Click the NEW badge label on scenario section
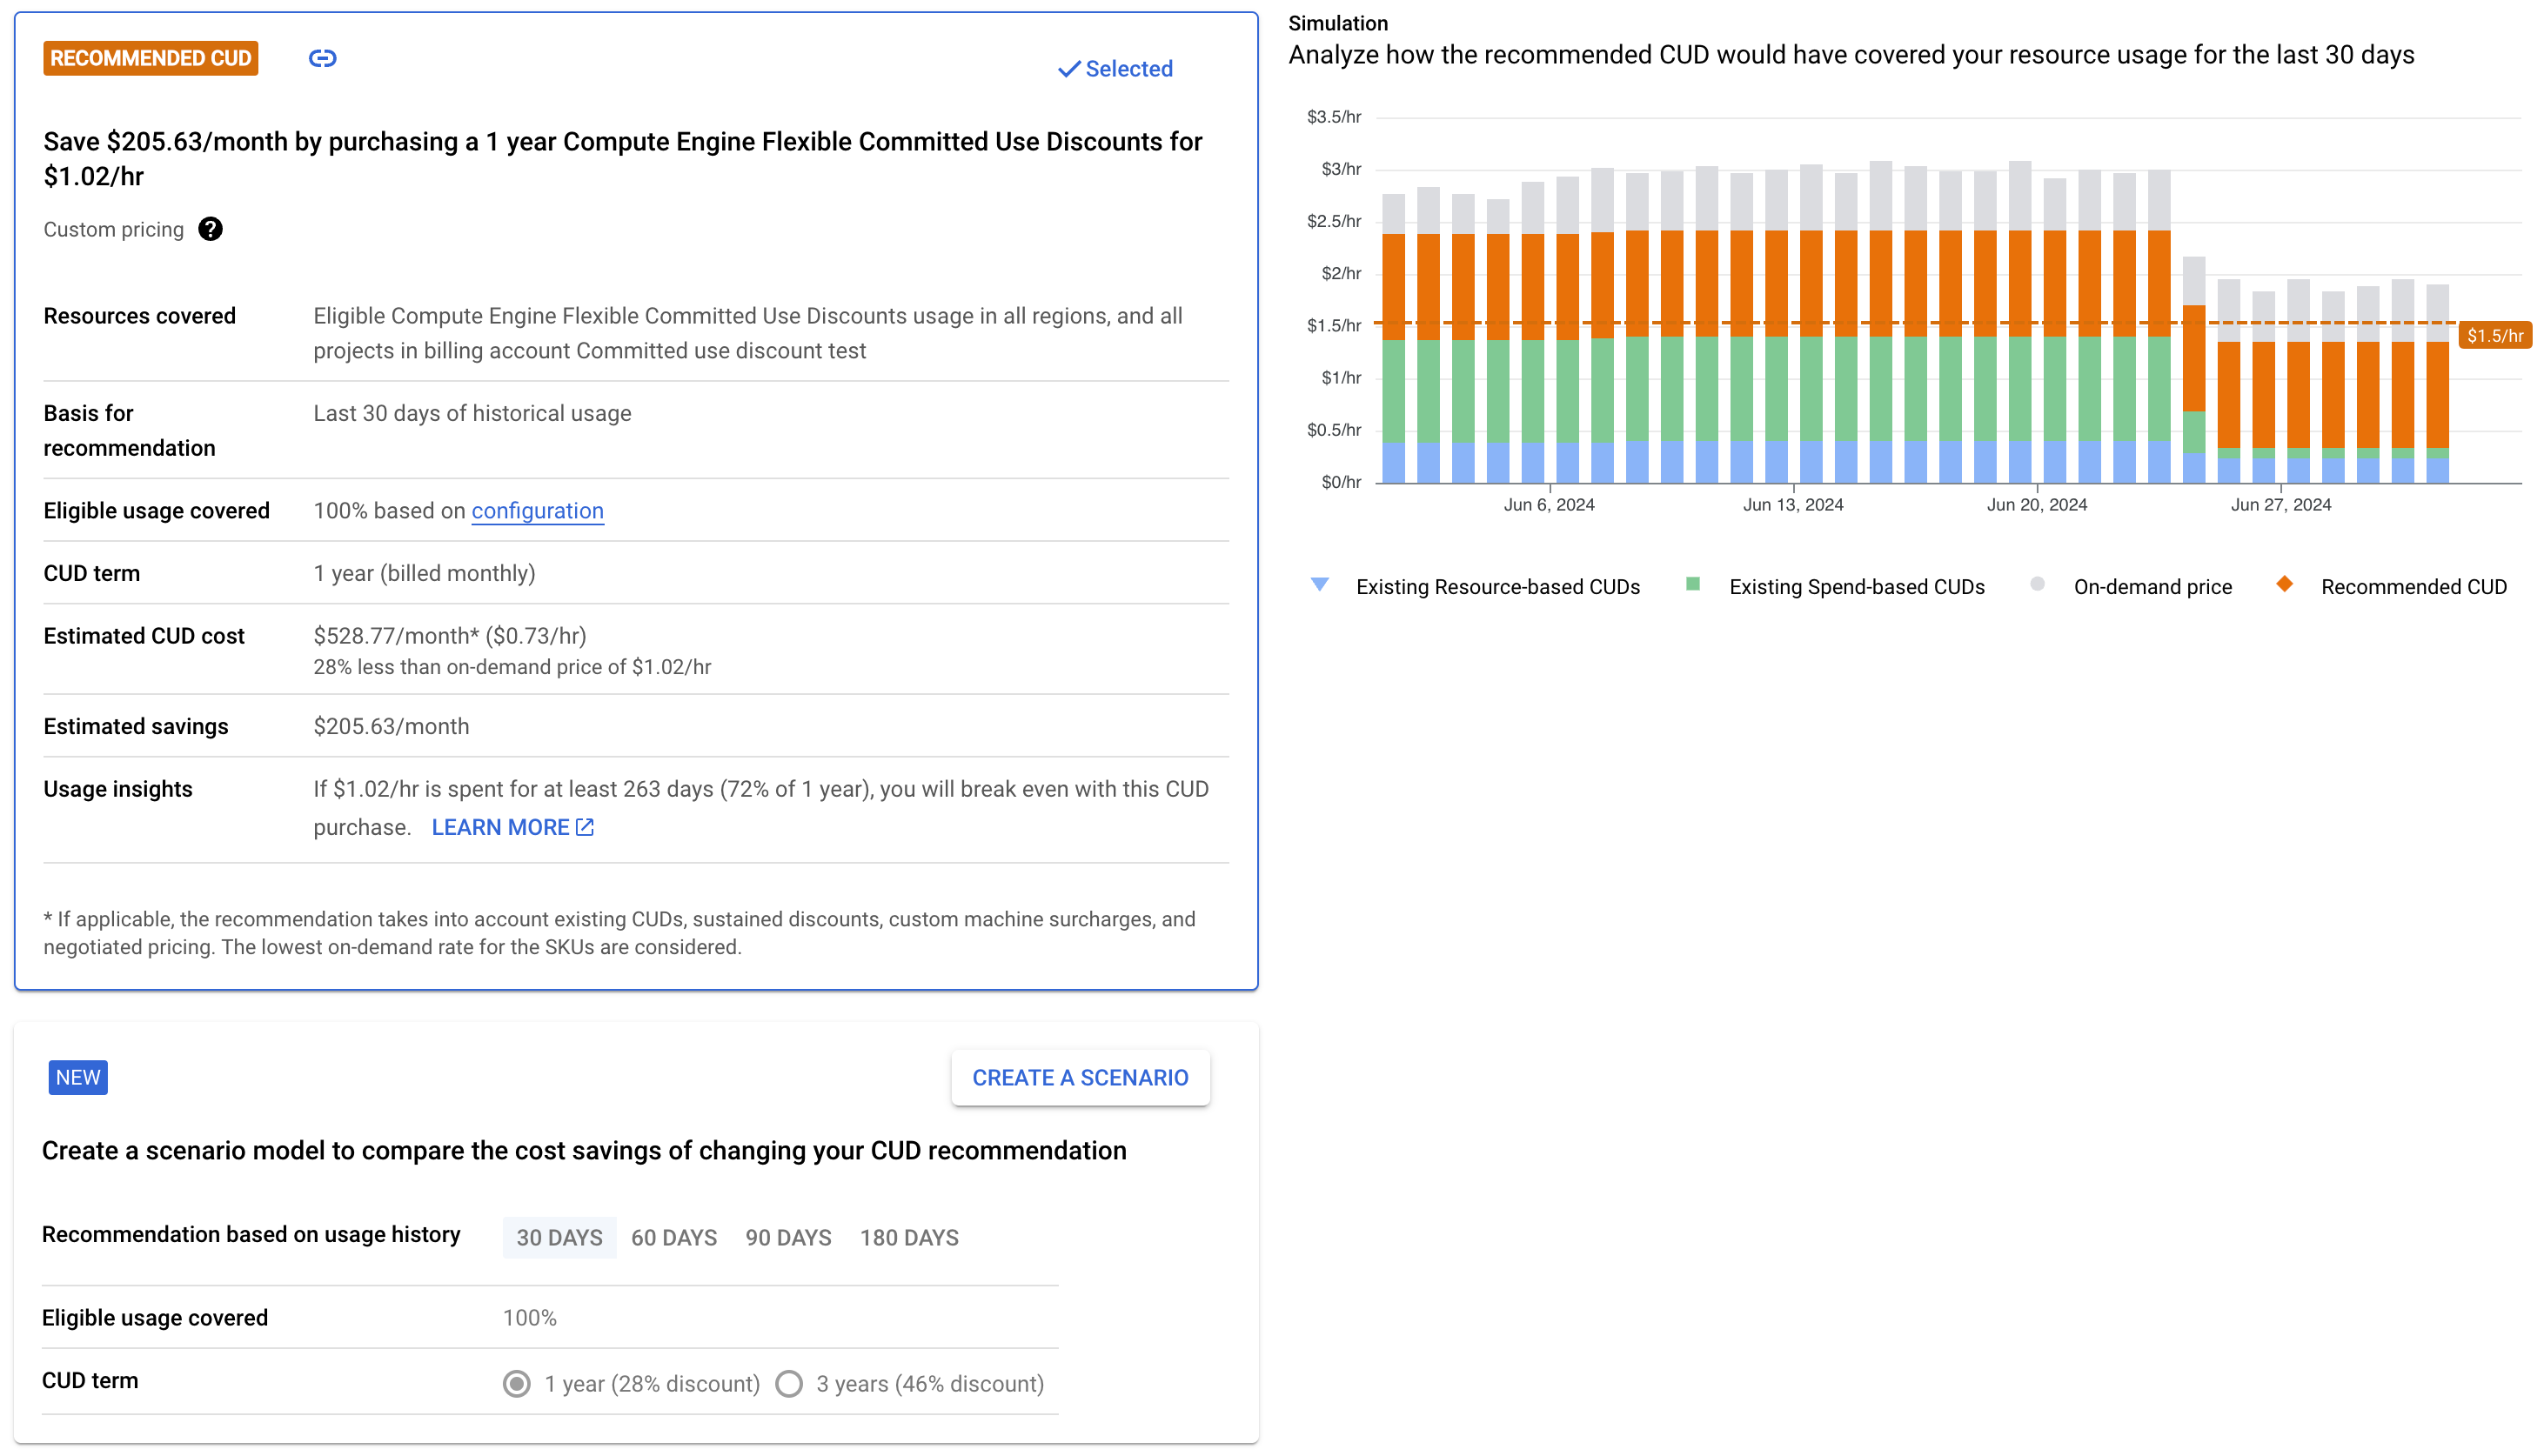The image size is (2544, 1456). (78, 1077)
